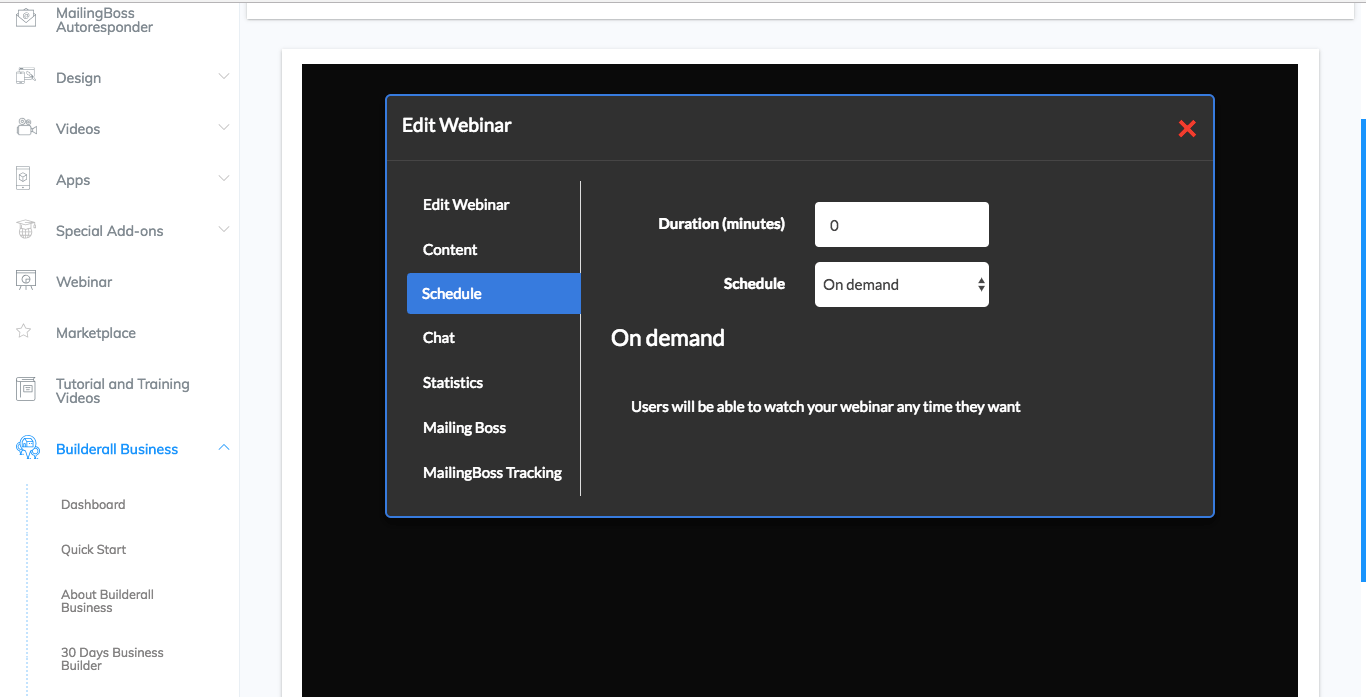Collapse the Builderall Business section chevron
The height and width of the screenshot is (697, 1366).
224,447
